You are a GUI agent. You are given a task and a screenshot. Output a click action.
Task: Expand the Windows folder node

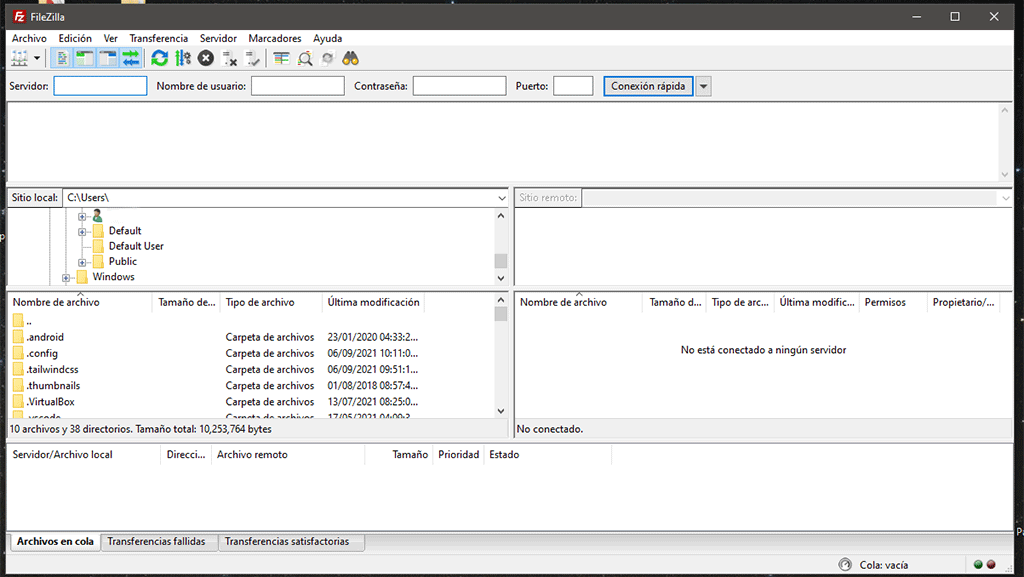tap(66, 278)
